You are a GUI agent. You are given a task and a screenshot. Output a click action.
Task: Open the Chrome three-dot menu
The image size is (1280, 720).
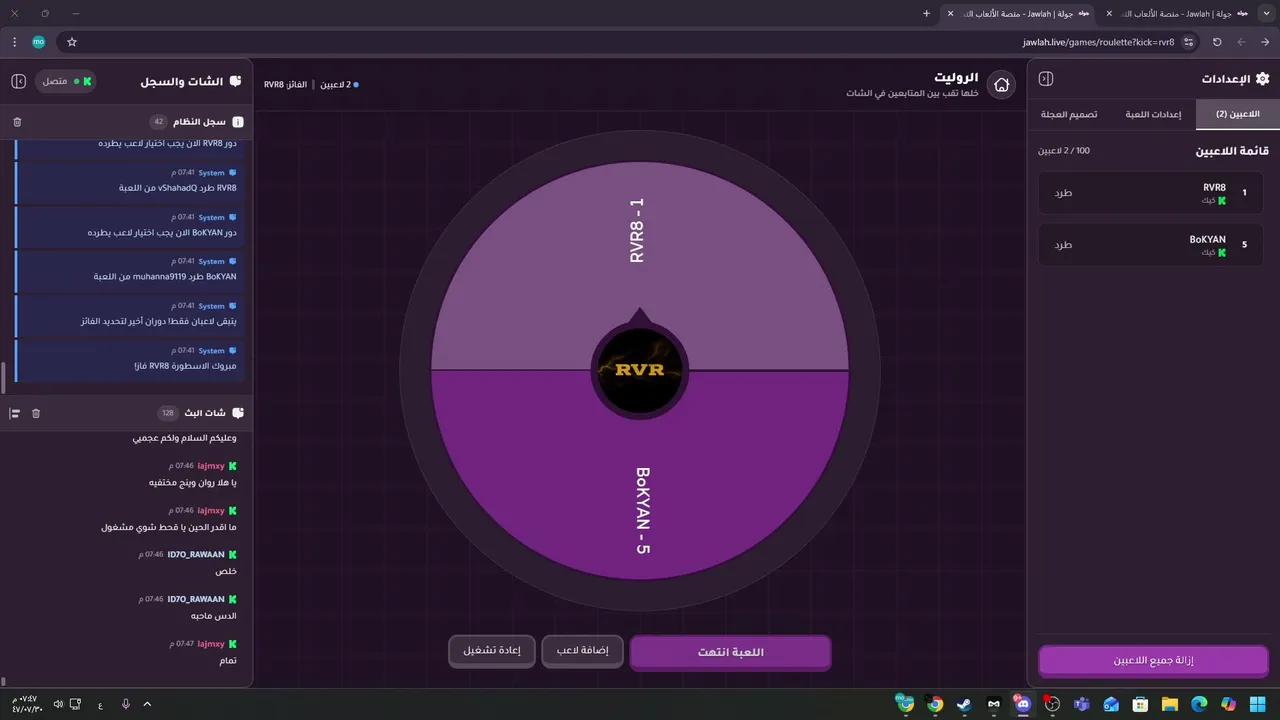pos(14,42)
